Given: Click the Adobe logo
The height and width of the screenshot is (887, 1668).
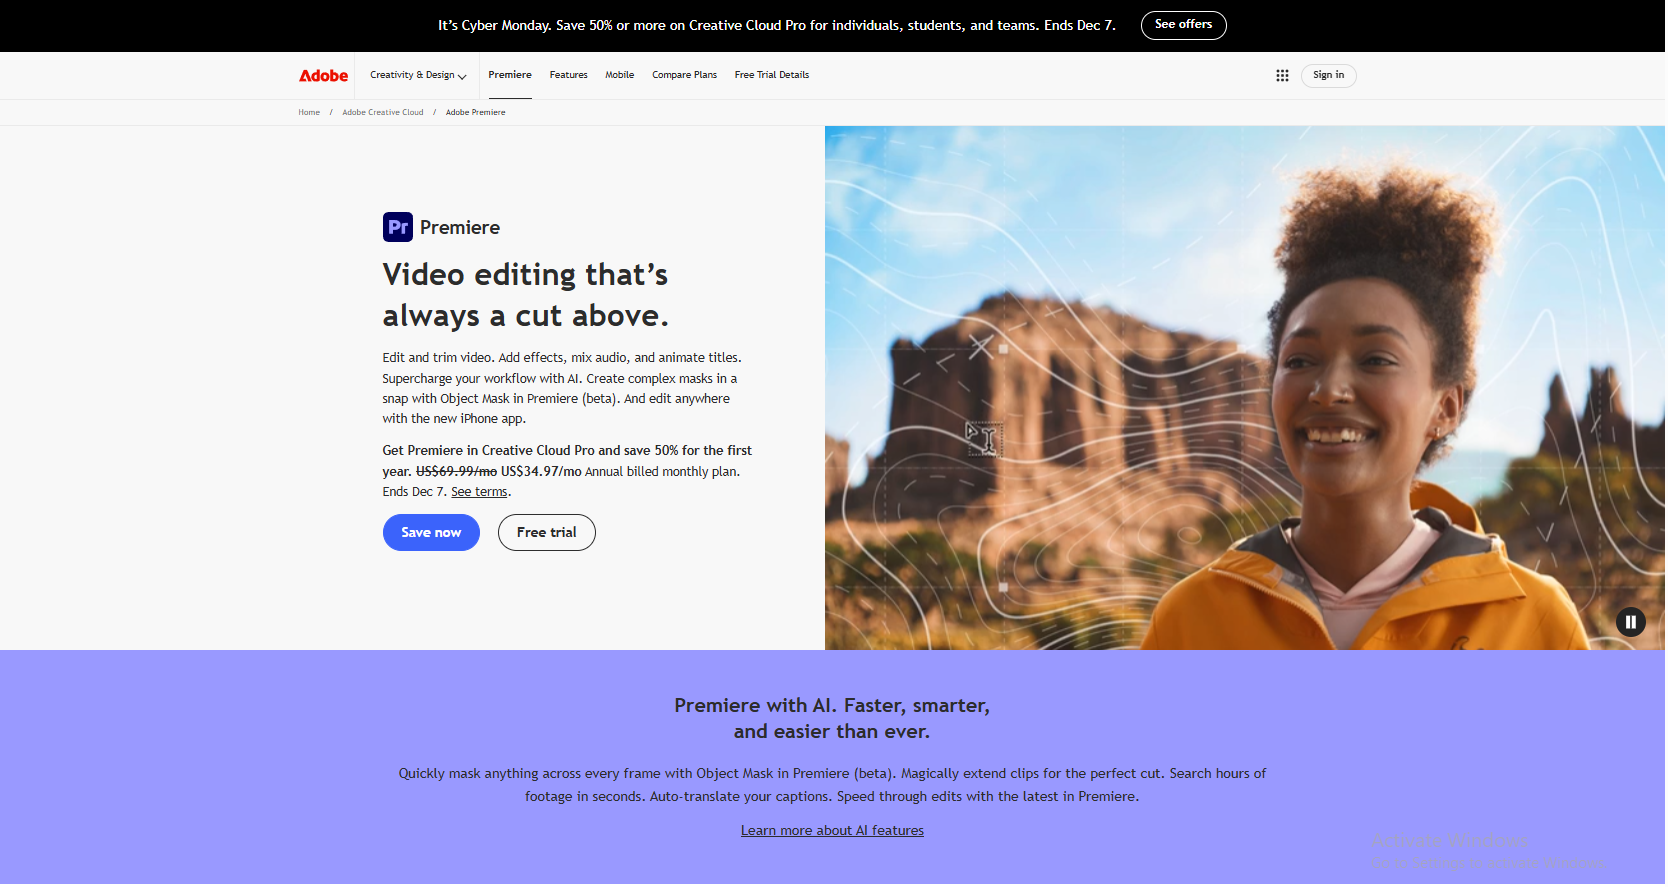Looking at the screenshot, I should pyautogui.click(x=323, y=76).
